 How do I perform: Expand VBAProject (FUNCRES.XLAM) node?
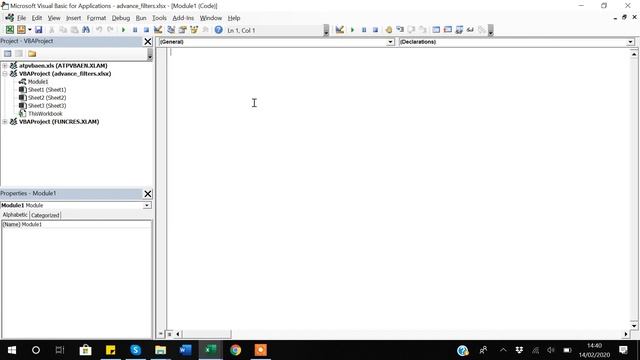tap(5, 122)
